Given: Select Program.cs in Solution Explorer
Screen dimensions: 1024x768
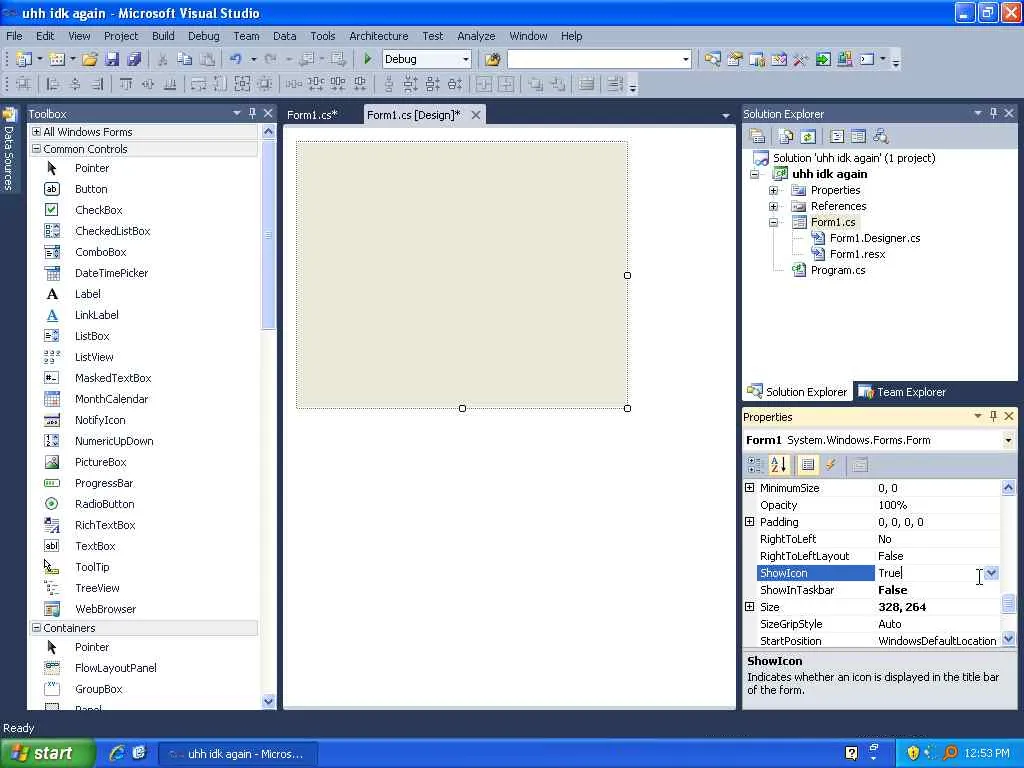Looking at the screenshot, I should 838,270.
